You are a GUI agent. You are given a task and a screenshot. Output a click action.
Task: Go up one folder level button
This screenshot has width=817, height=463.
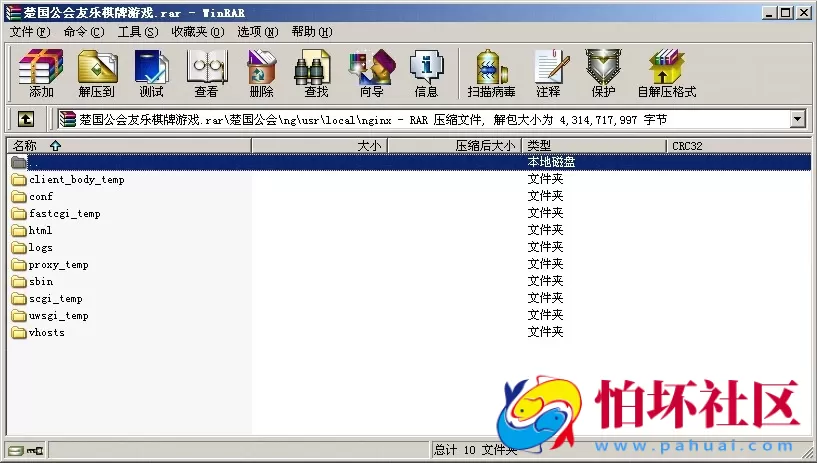pos(26,120)
